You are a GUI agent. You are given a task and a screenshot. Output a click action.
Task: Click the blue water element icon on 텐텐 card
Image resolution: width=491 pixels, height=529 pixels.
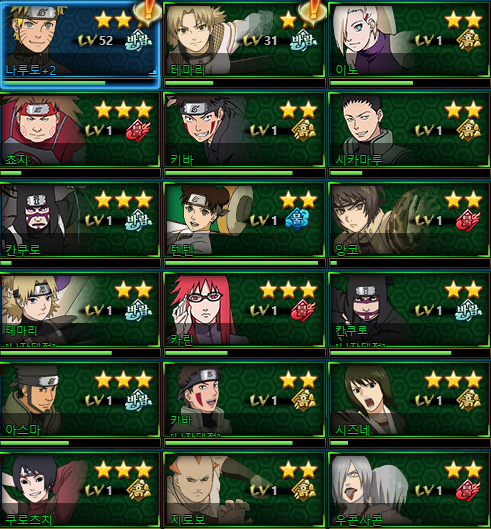coord(297,220)
